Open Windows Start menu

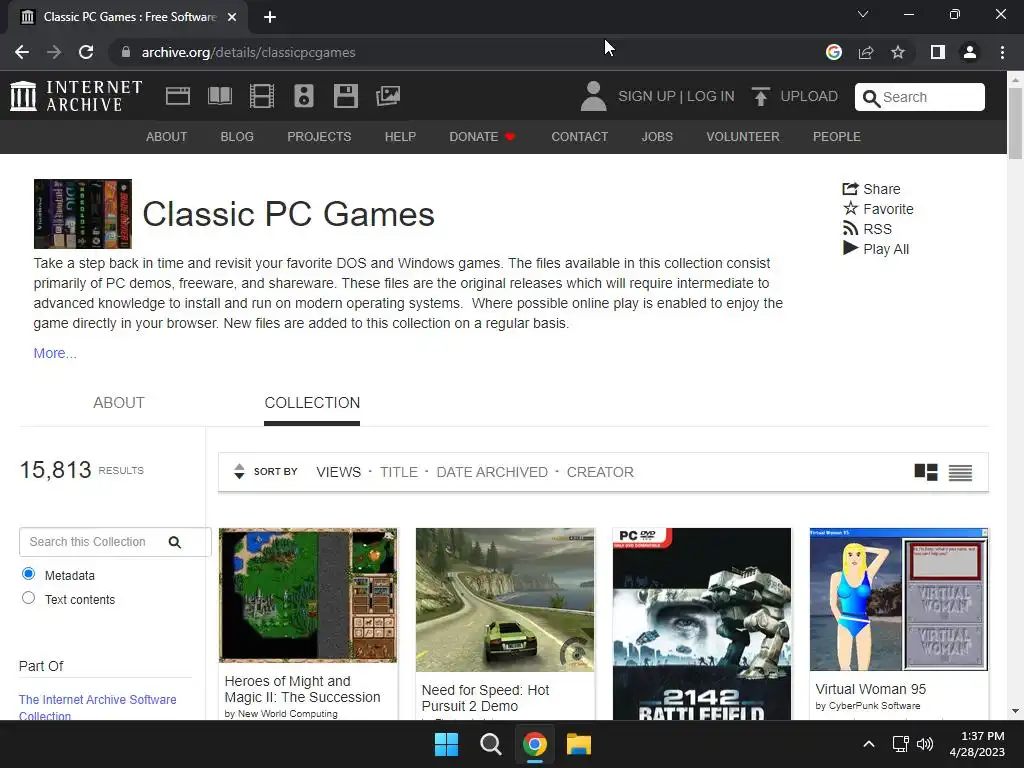click(447, 744)
